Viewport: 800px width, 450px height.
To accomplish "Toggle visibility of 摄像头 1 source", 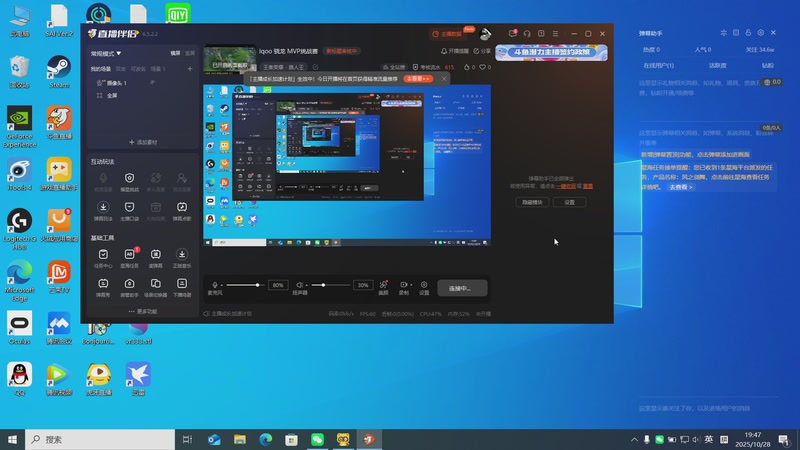I will [x=152, y=83].
